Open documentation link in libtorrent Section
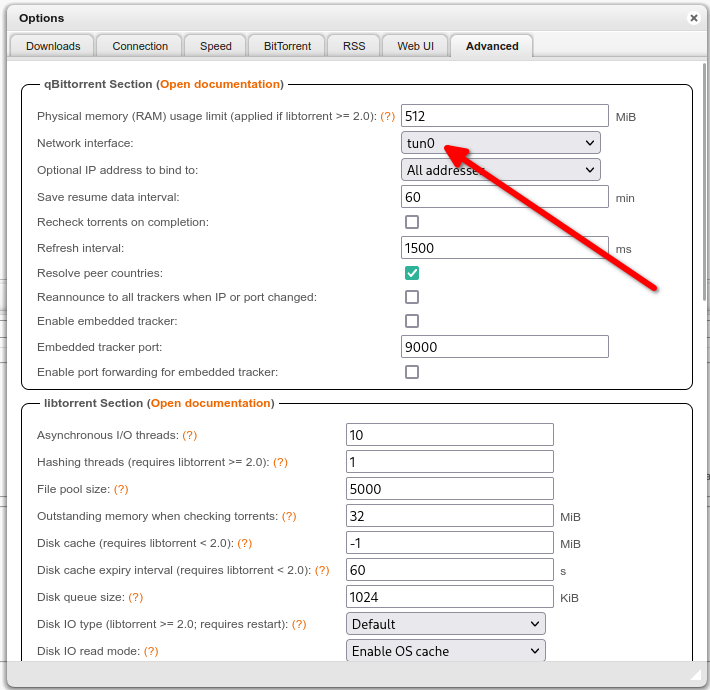This screenshot has width=710, height=690. 211,403
